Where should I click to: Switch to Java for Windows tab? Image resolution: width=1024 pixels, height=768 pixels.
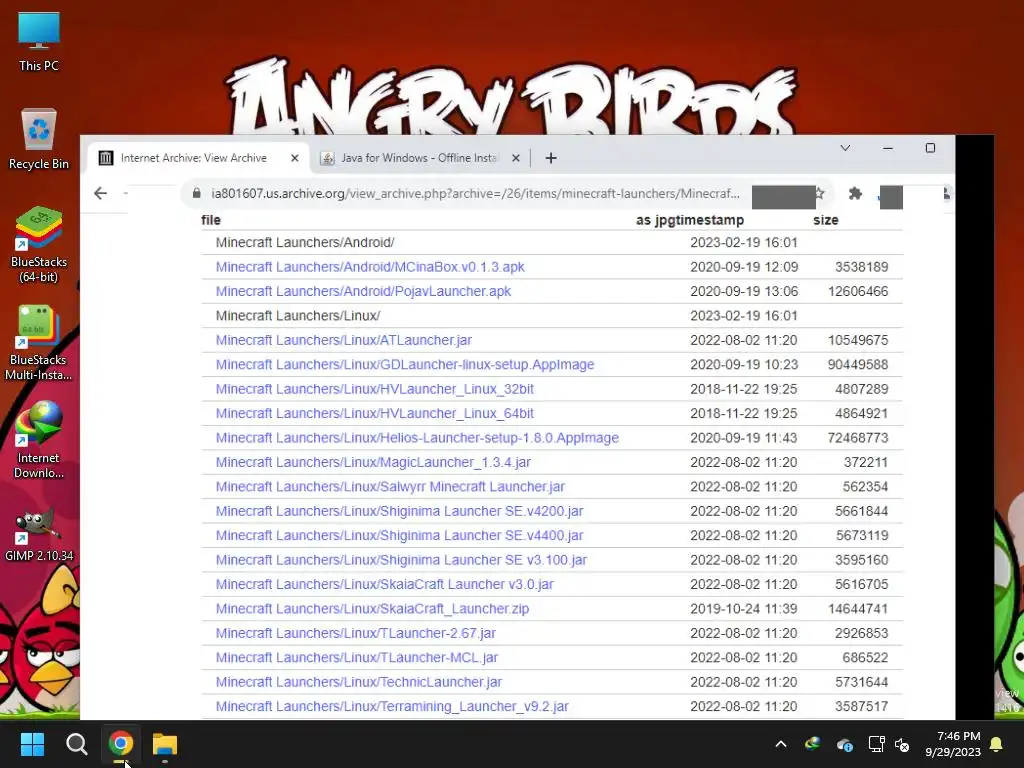tap(419, 158)
